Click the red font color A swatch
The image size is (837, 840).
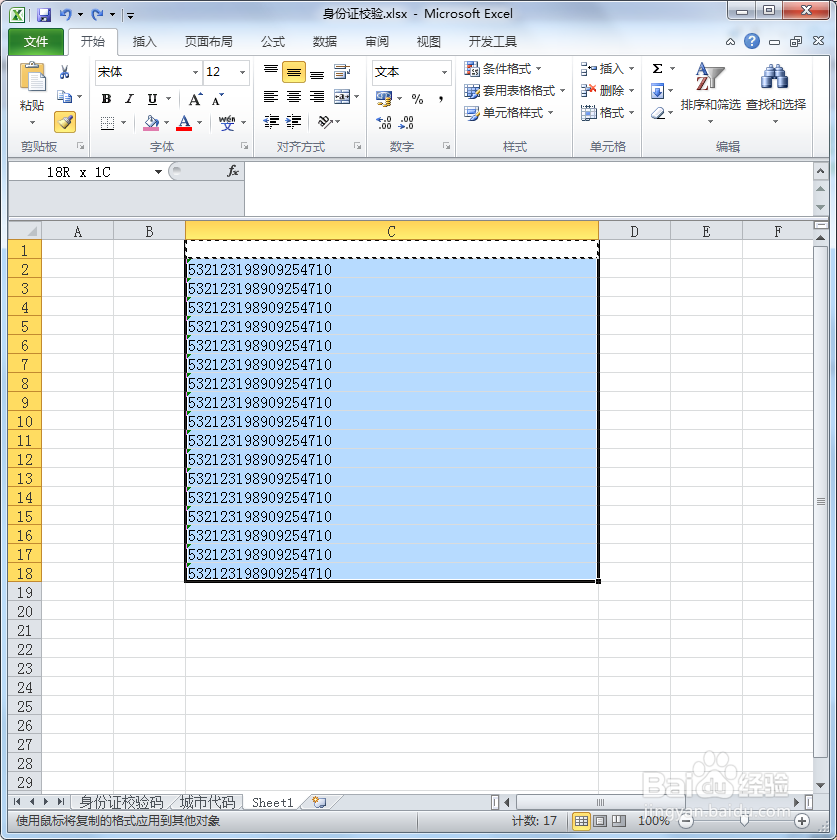[x=184, y=123]
